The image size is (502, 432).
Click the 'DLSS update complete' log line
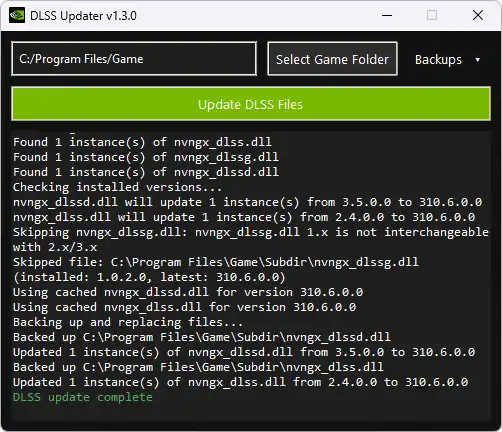tap(83, 397)
